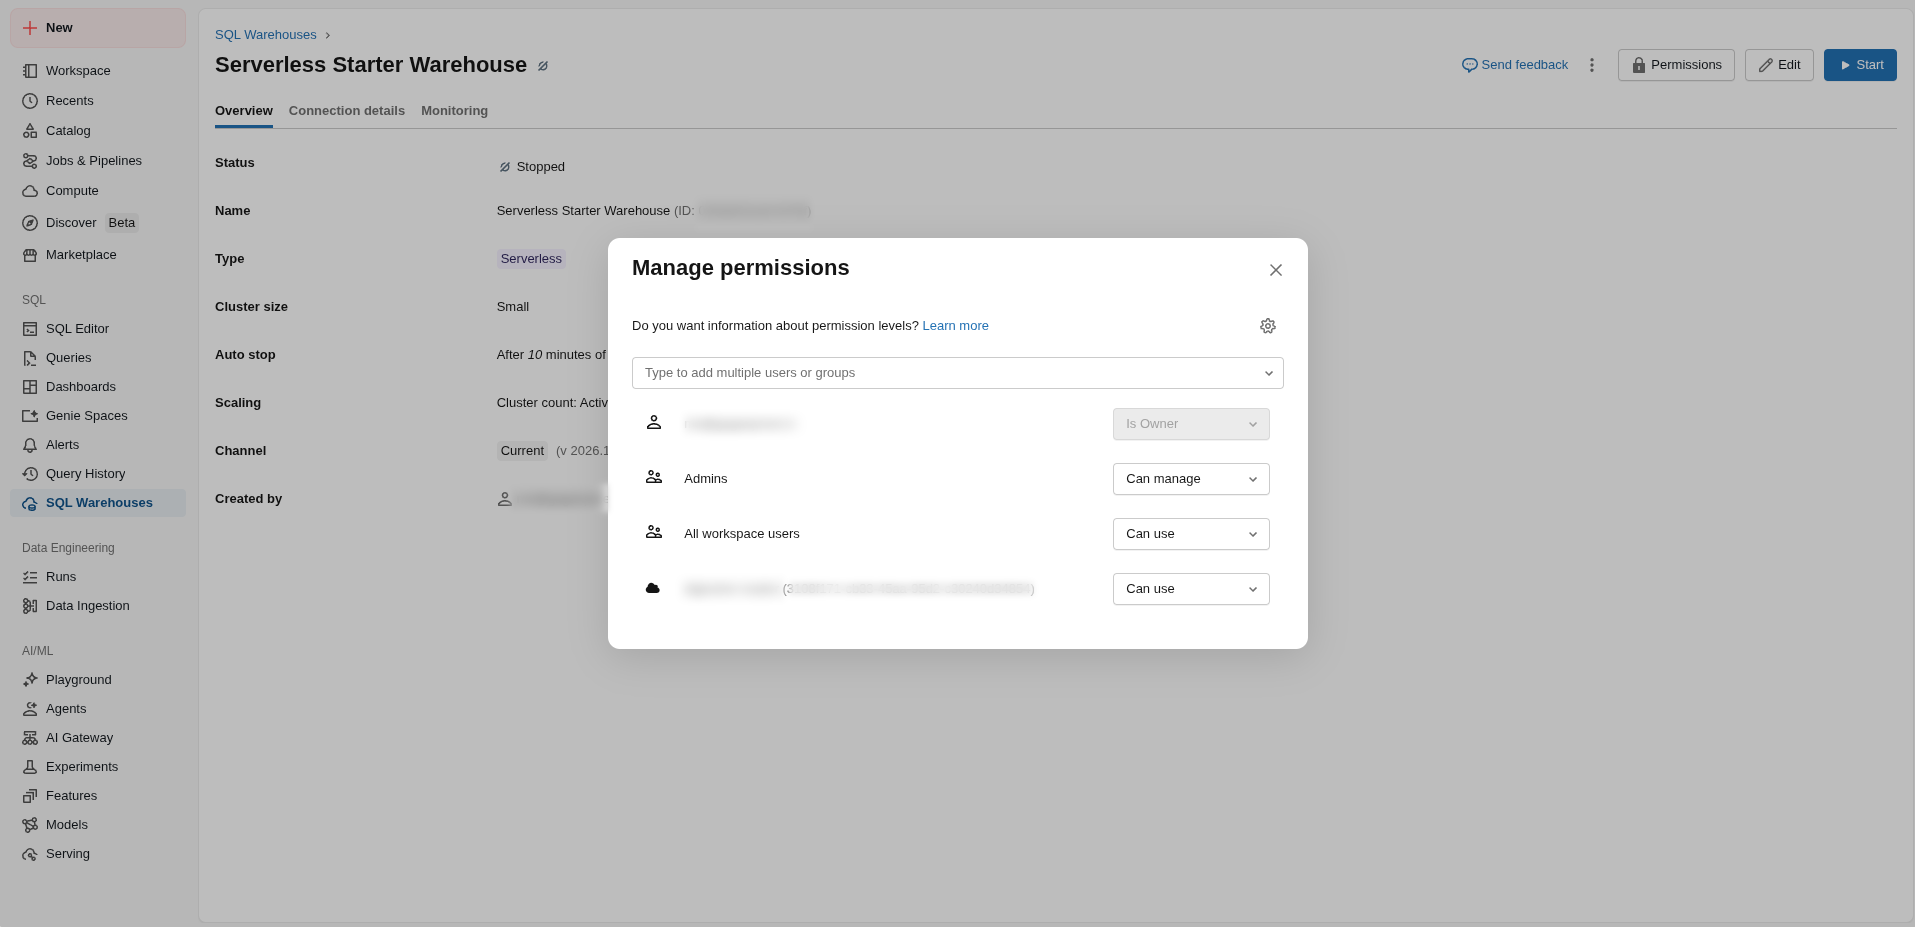This screenshot has height=927, width=1915.
Task: Open Catalog icon in sidebar
Action: (30, 131)
